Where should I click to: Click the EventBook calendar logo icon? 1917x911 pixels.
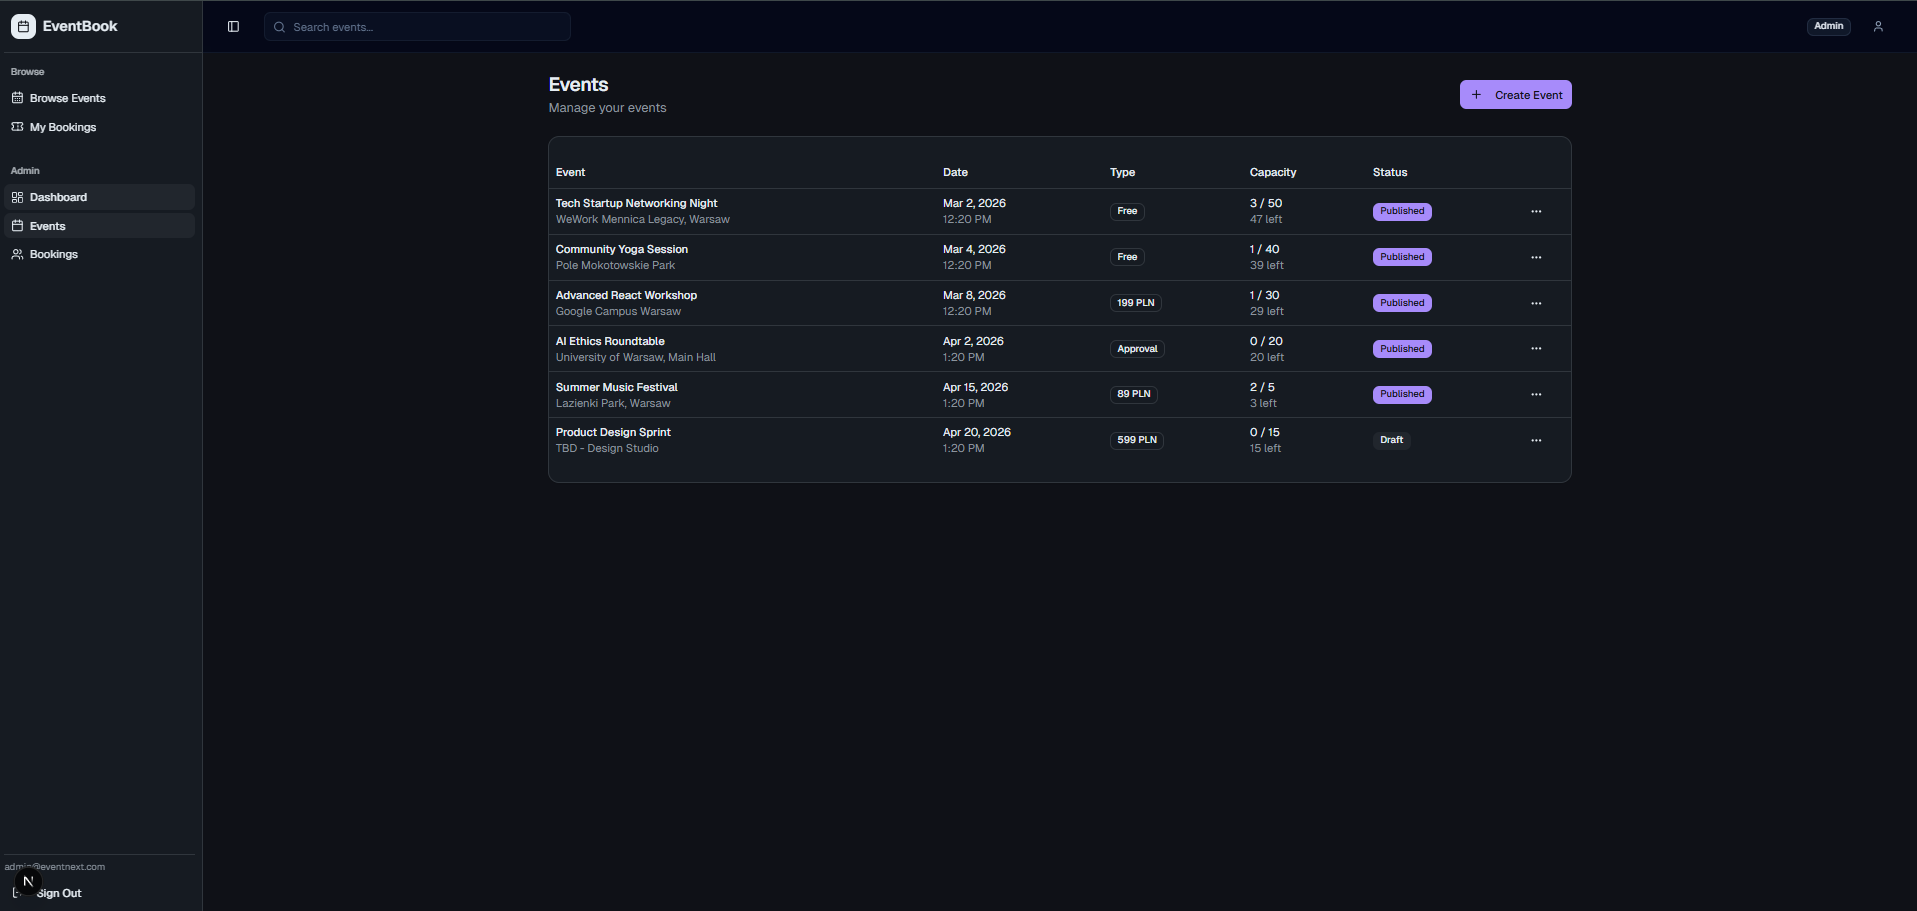(23, 26)
